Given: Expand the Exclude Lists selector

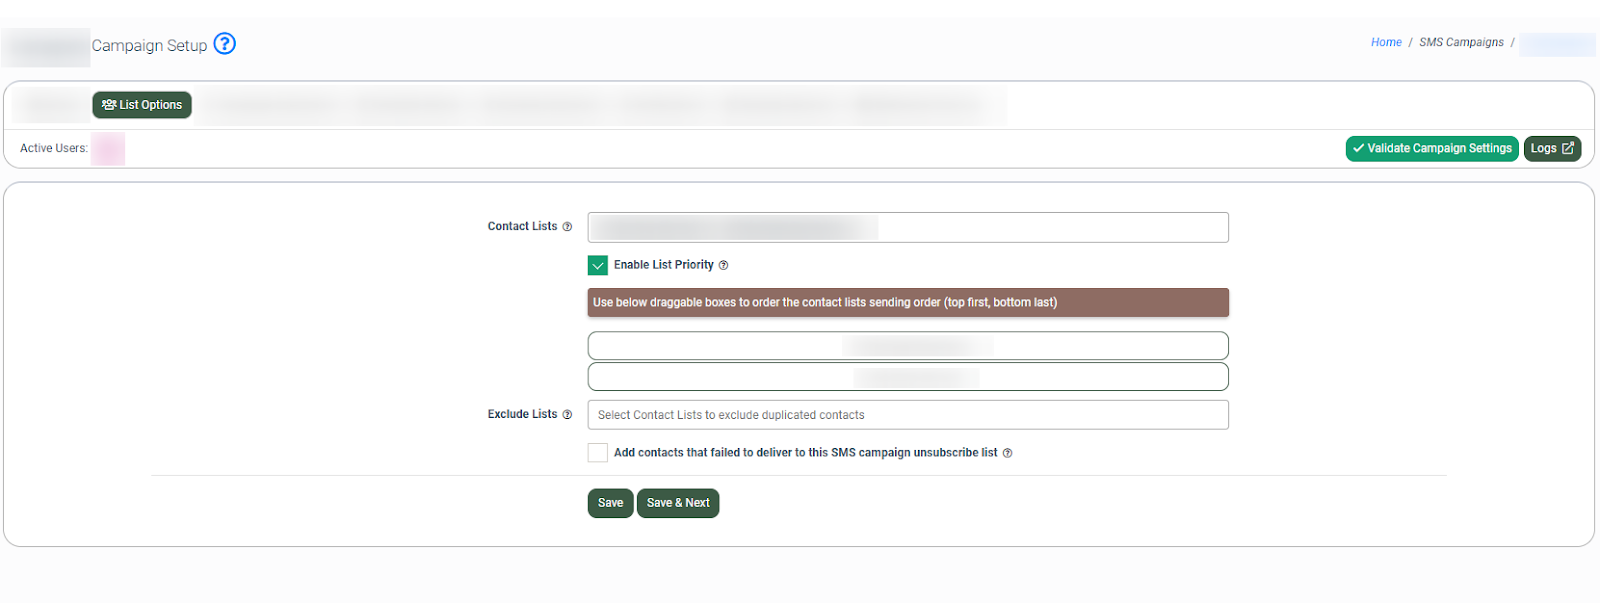Looking at the screenshot, I should (907, 415).
